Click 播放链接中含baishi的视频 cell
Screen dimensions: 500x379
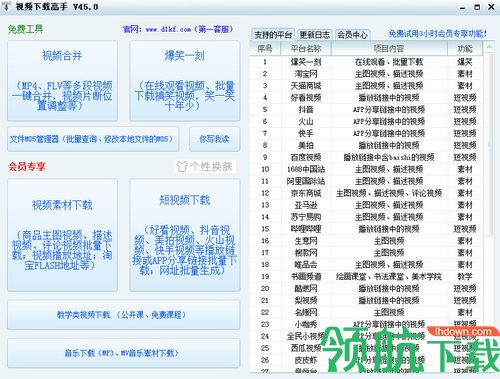(389, 157)
